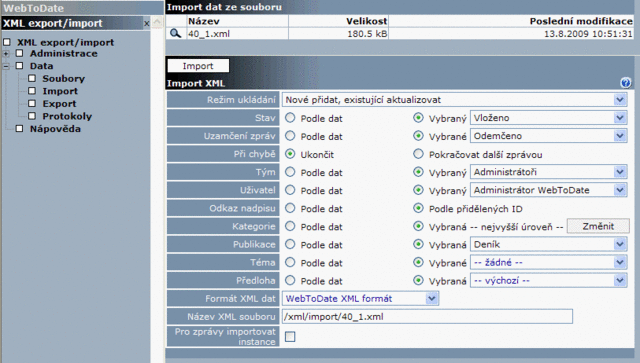Screen dimensions: 640x363
Task: Open Soubory in the tree
Action: pos(64,78)
